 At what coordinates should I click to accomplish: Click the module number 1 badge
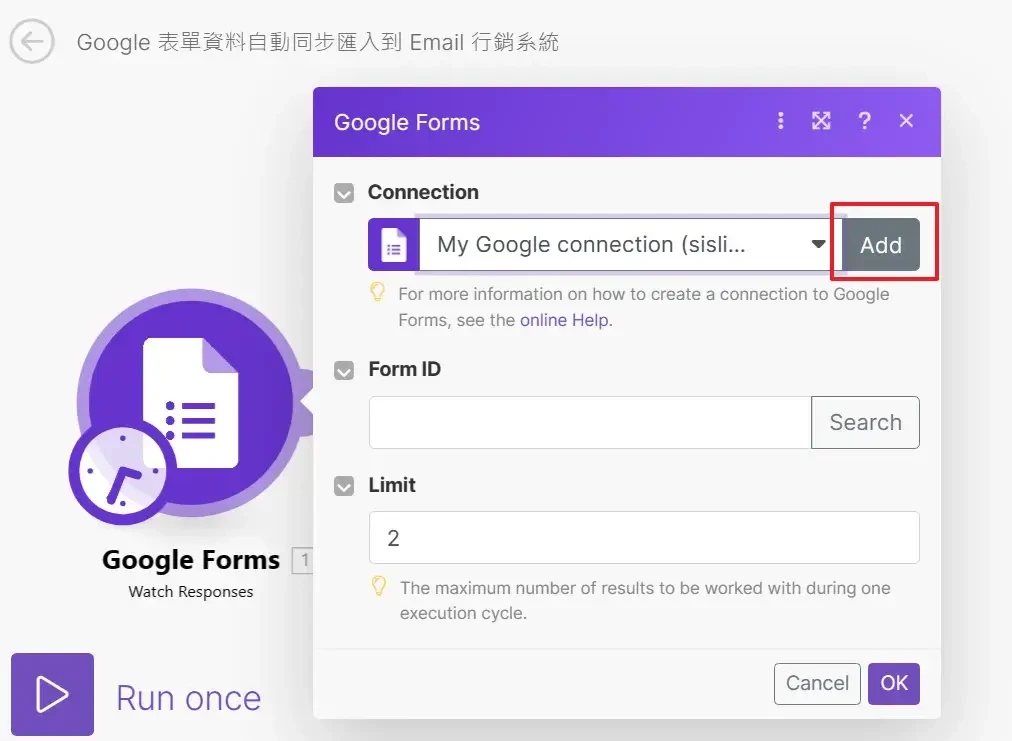tap(303, 560)
